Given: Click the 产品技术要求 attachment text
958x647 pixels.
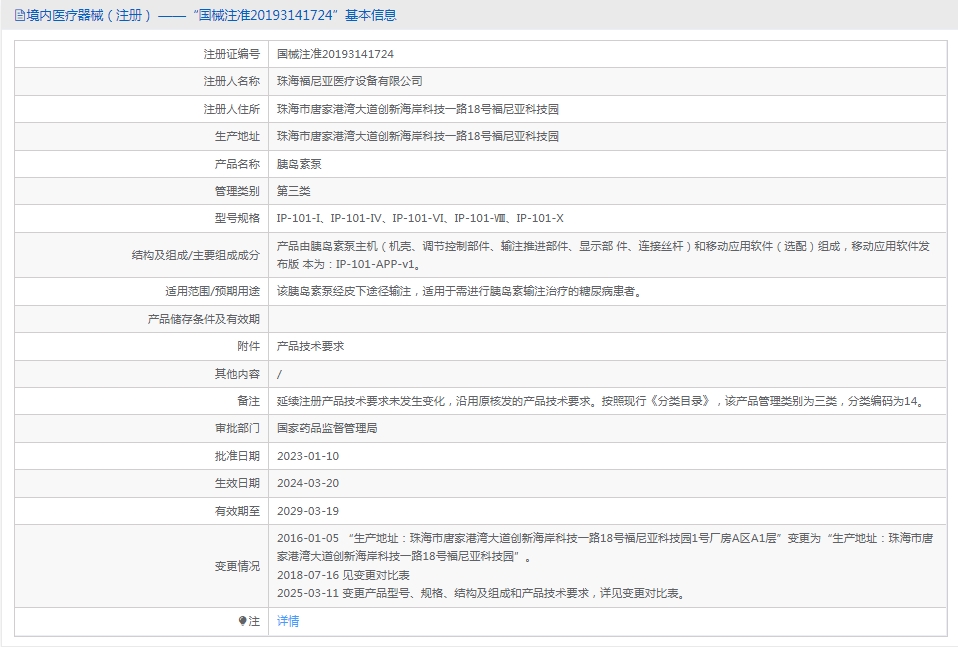Looking at the screenshot, I should (310, 346).
